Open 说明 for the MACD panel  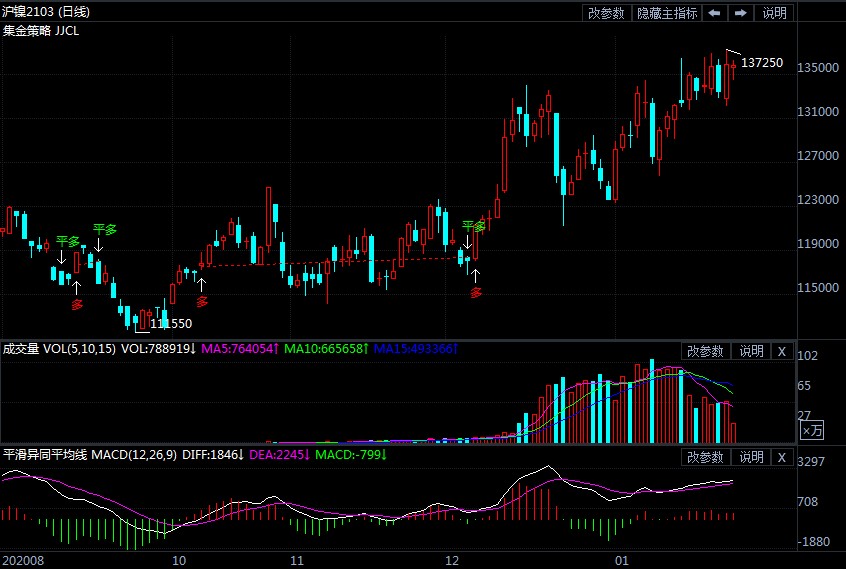pyautogui.click(x=751, y=457)
